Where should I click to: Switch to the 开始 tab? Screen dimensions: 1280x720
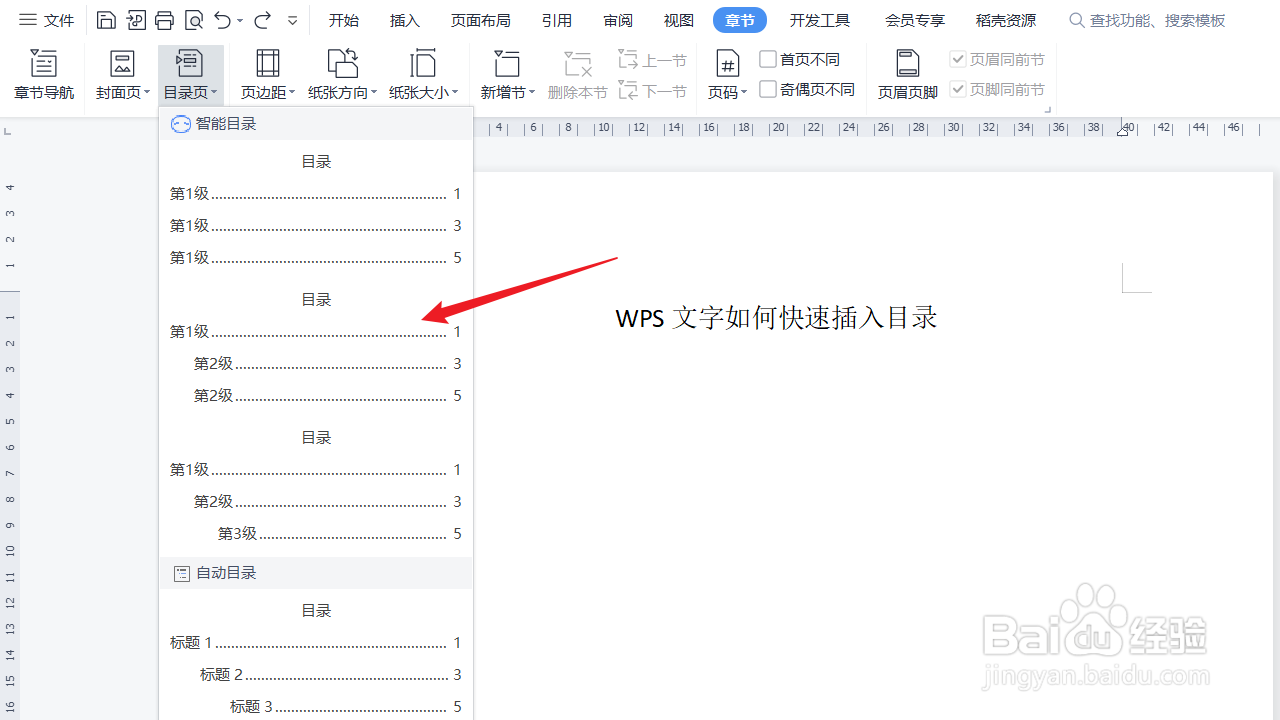344,20
